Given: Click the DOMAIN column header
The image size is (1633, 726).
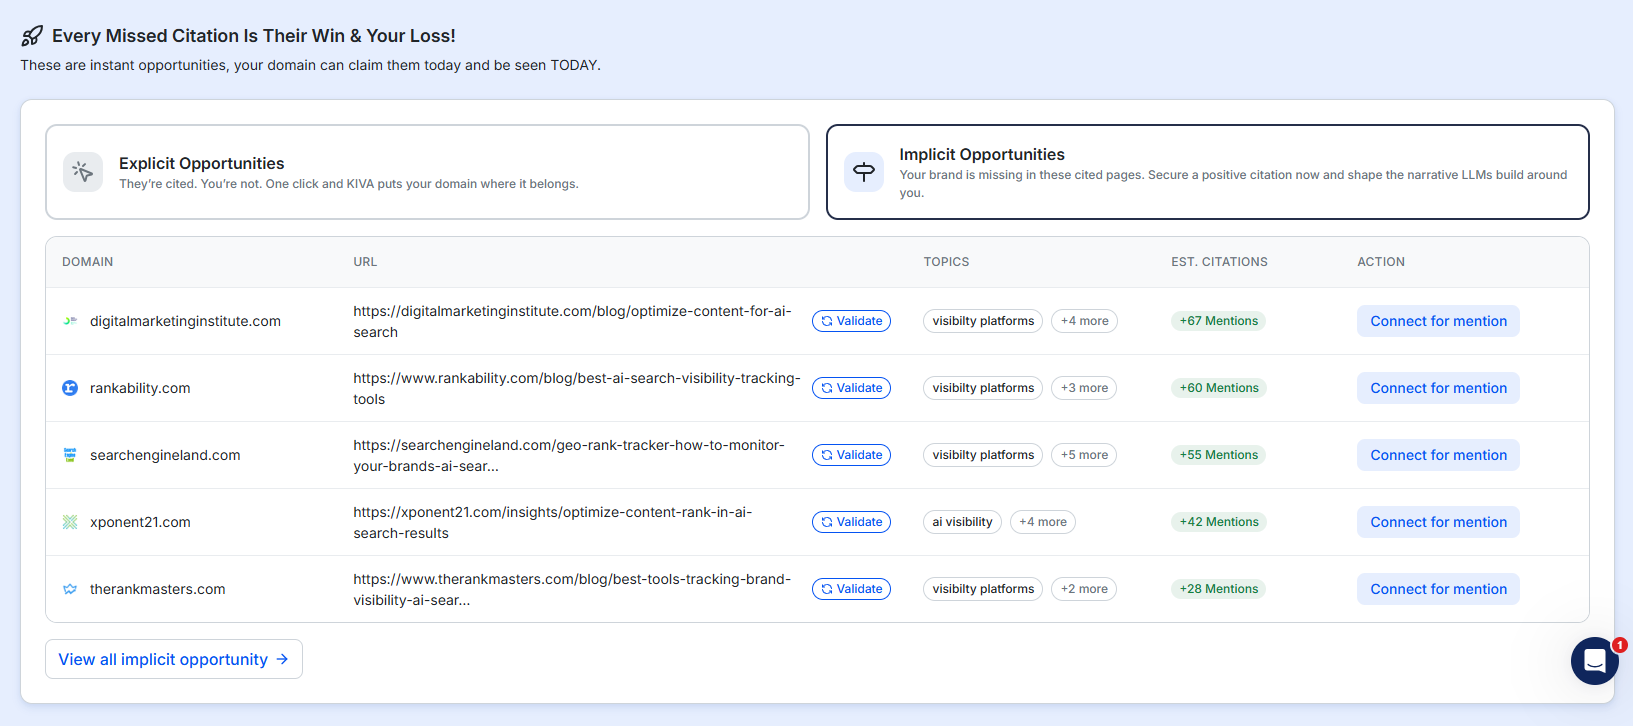Looking at the screenshot, I should (x=88, y=262).
